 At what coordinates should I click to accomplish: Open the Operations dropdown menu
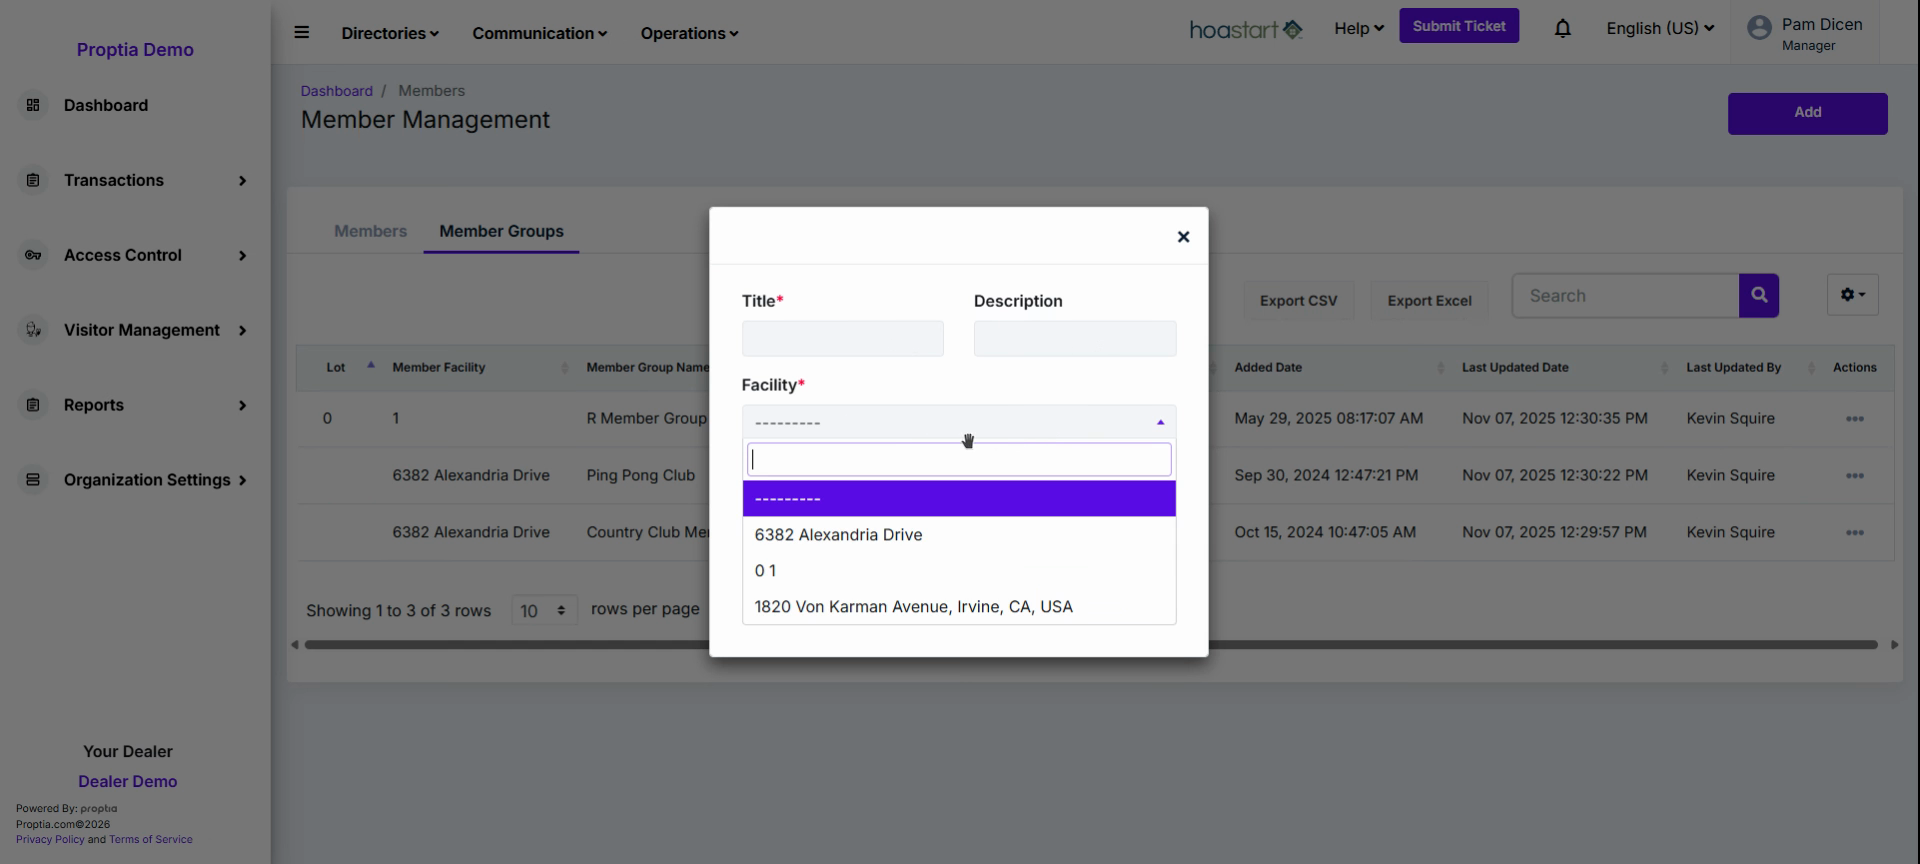click(689, 33)
